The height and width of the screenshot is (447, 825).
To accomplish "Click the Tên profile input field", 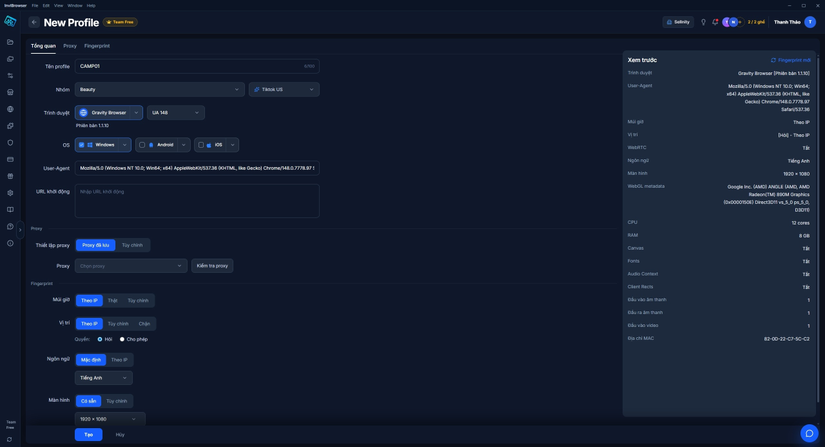I will 197,66.
